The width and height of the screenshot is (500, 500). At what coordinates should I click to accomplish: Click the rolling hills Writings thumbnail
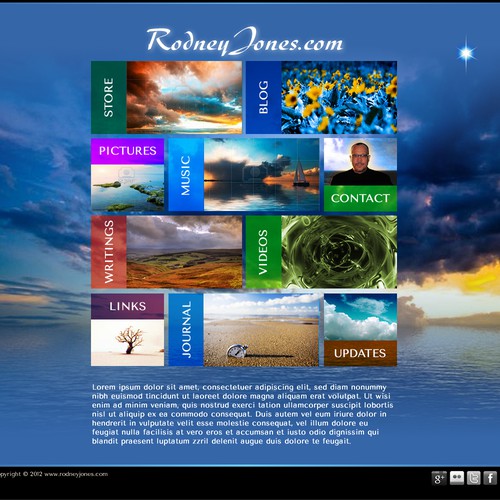(x=184, y=252)
